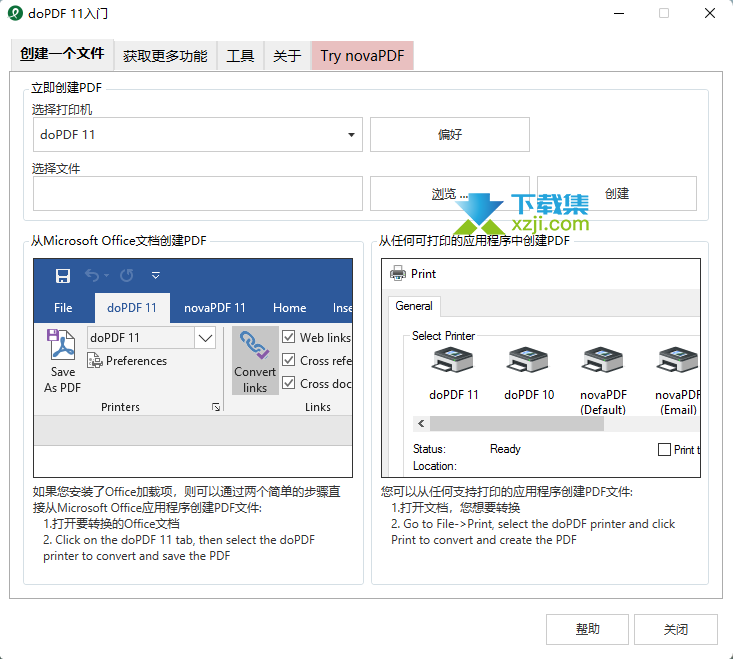
Task: Click the 选择文件 path input field
Action: pos(198,193)
